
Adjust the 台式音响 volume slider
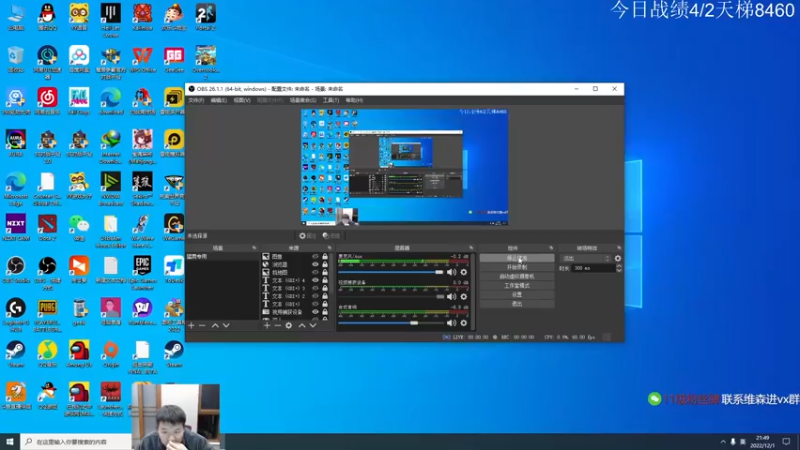(x=390, y=322)
